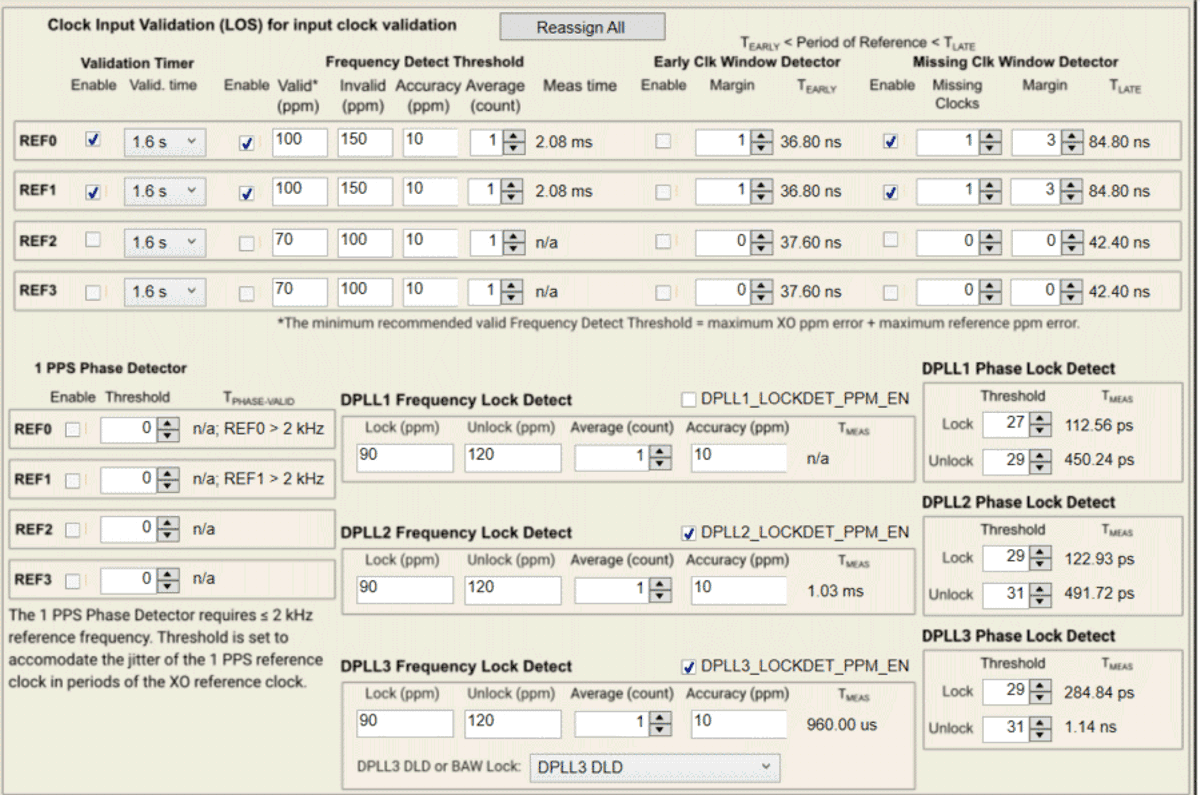Viewport: 1200px width, 795px height.
Task: Click the DPLL2 Lock ppm input field
Action: [404, 590]
